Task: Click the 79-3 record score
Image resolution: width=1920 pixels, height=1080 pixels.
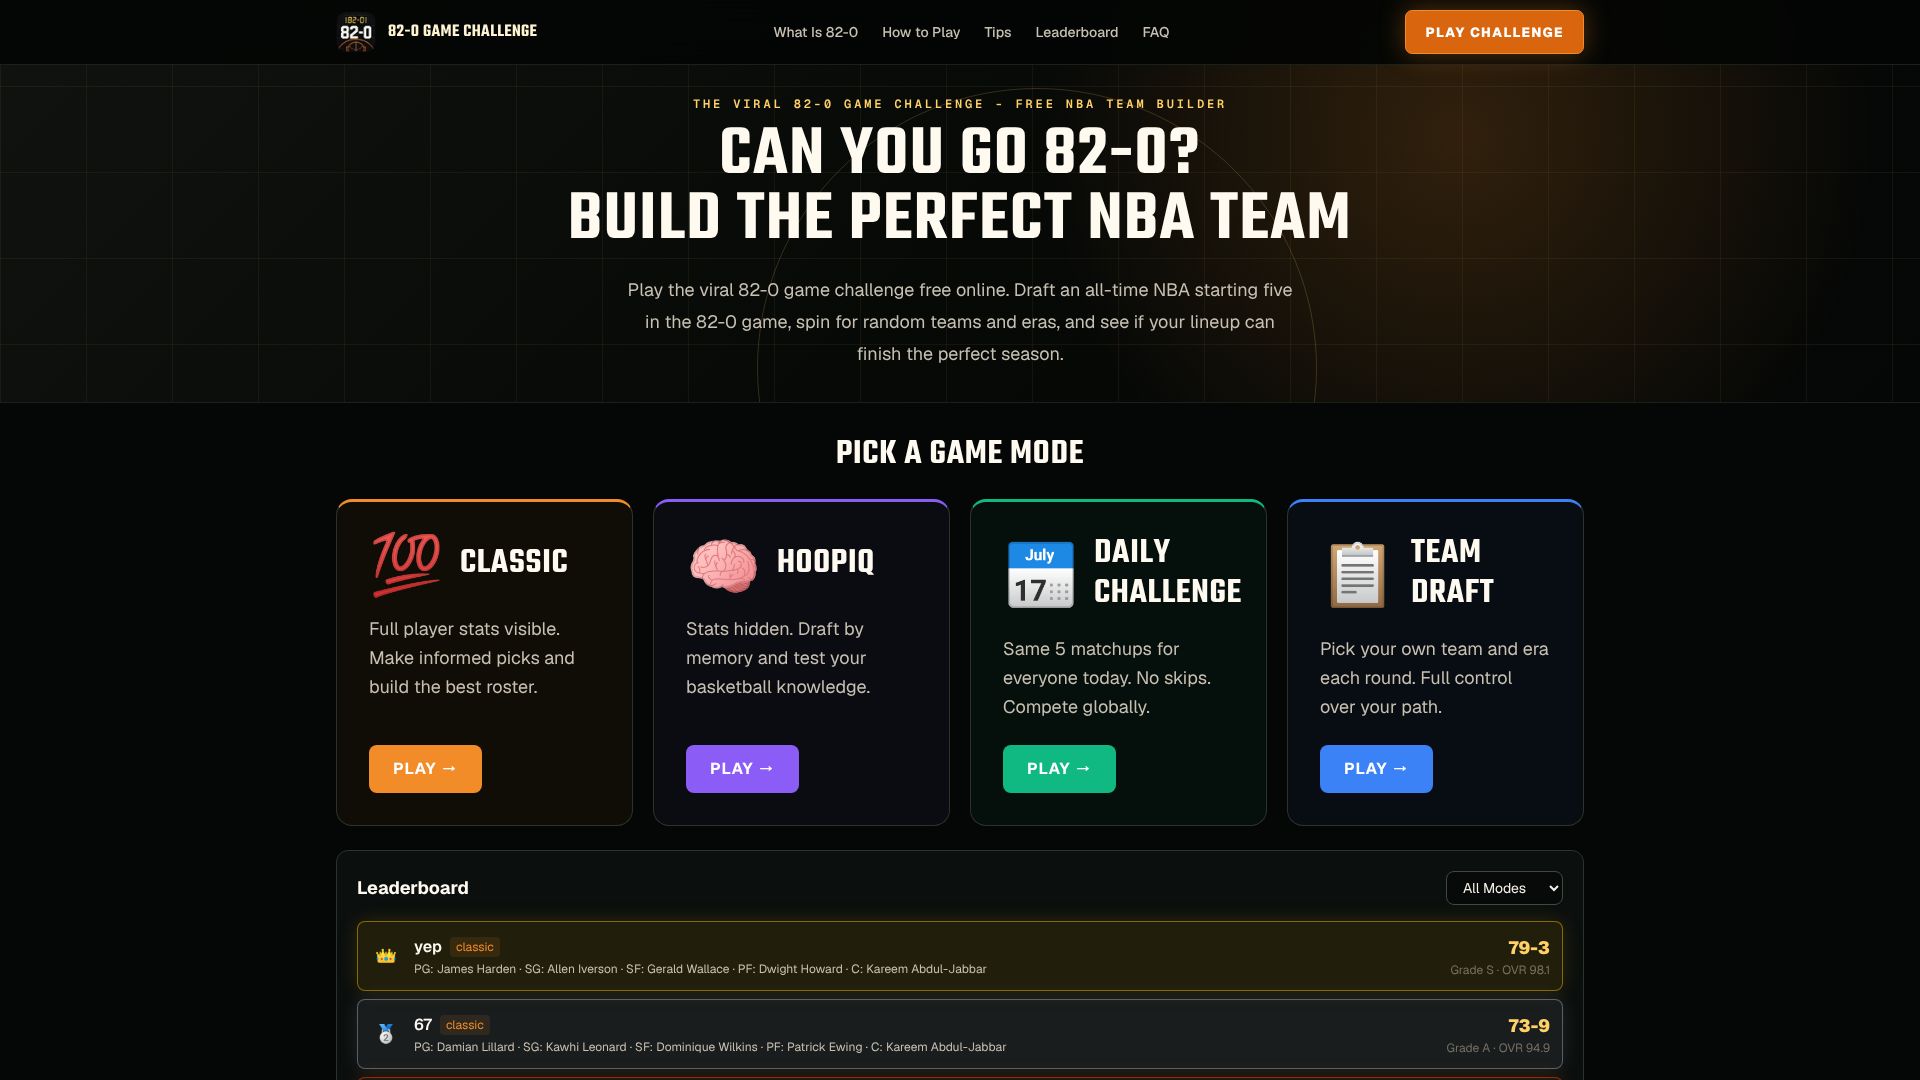Action: 1528,947
